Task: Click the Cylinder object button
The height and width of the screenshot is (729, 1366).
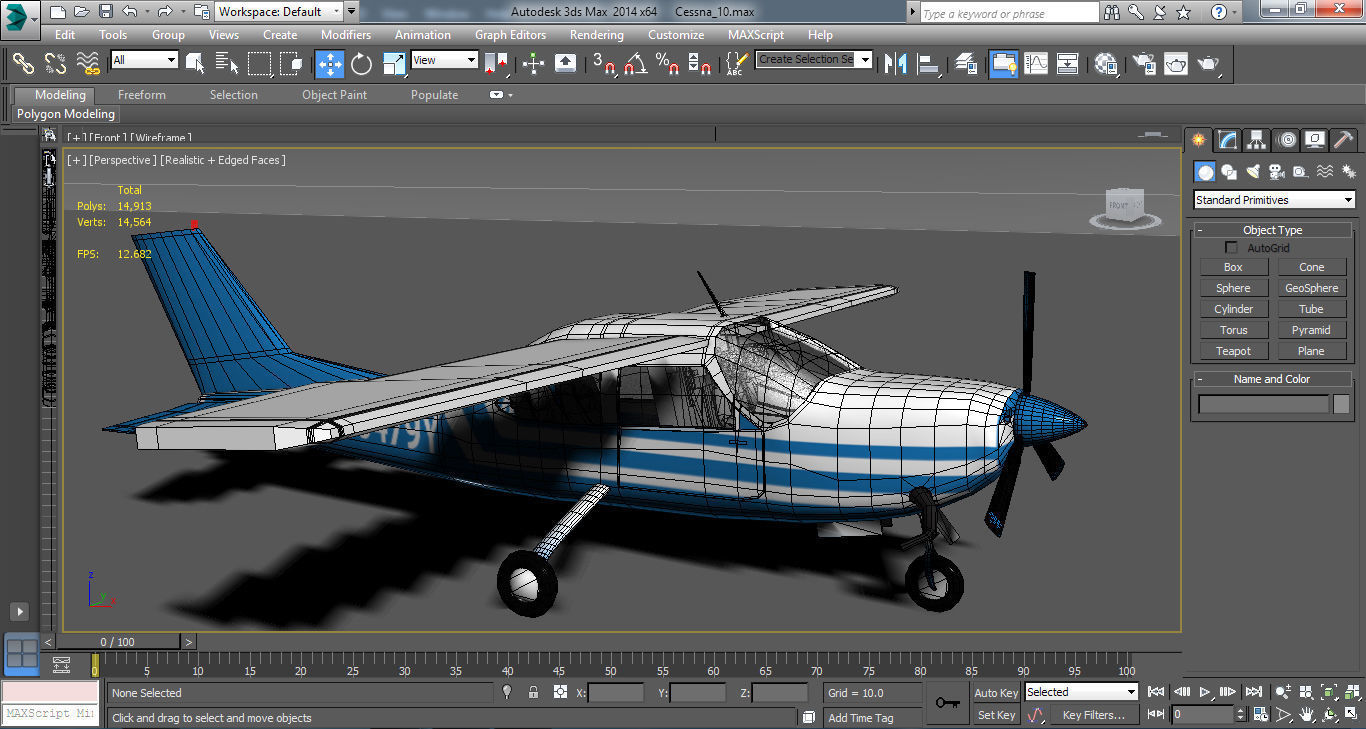Action: 1233,309
